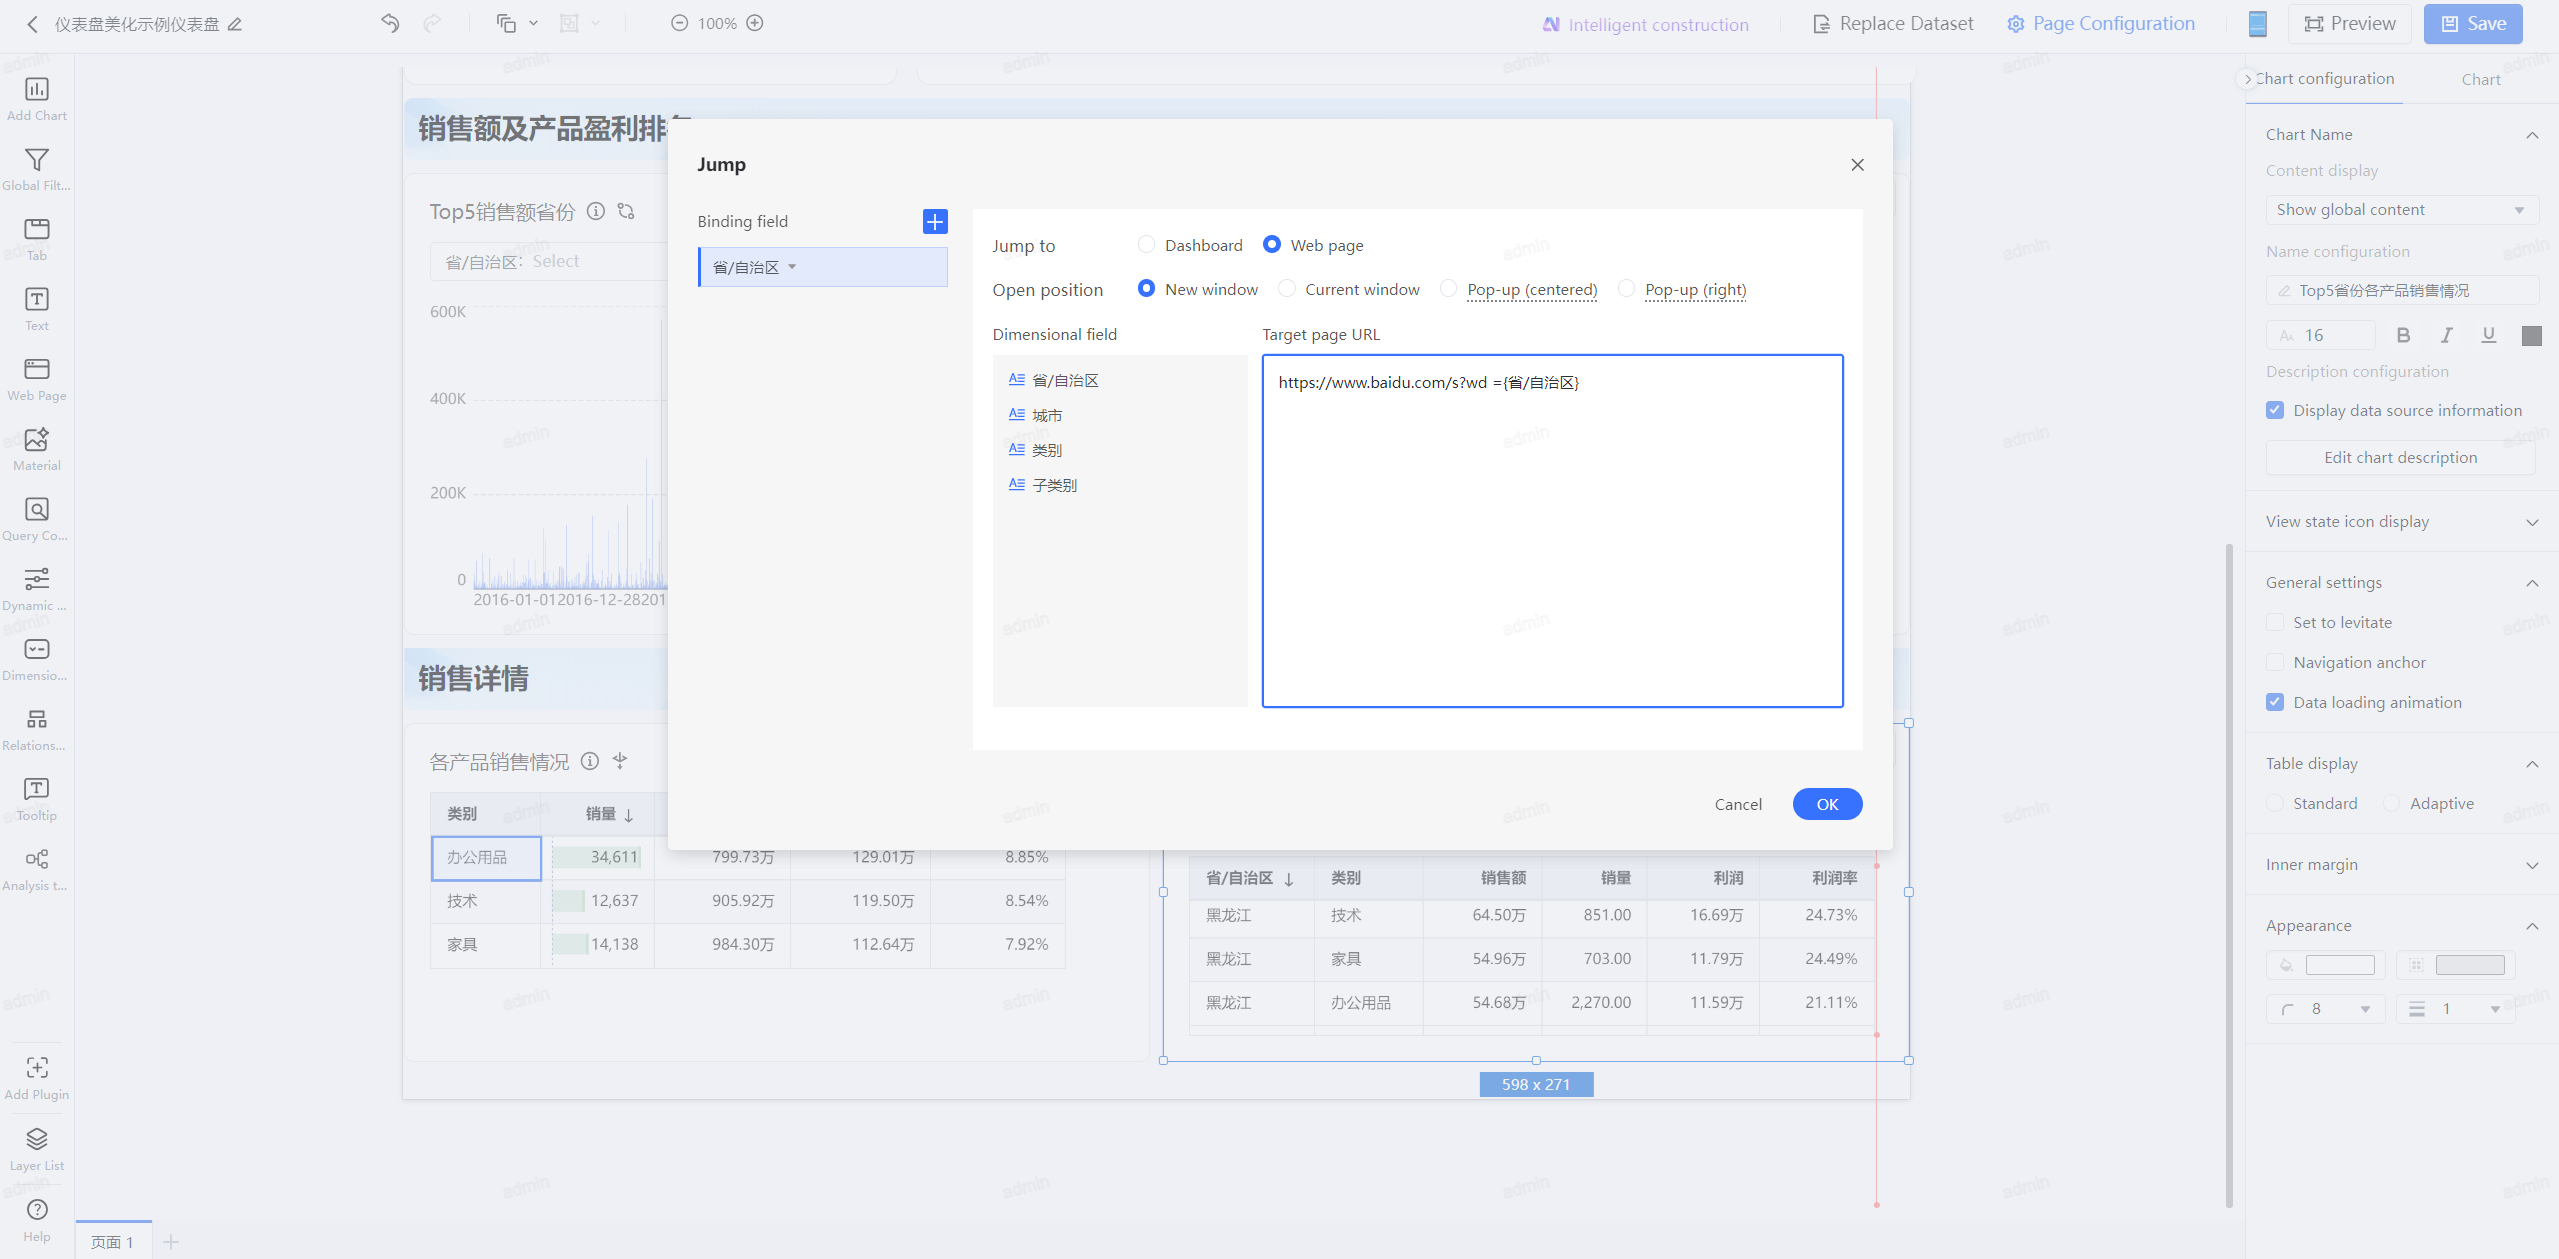The image size is (2559, 1259).
Task: Click the Preview button
Action: [2349, 23]
